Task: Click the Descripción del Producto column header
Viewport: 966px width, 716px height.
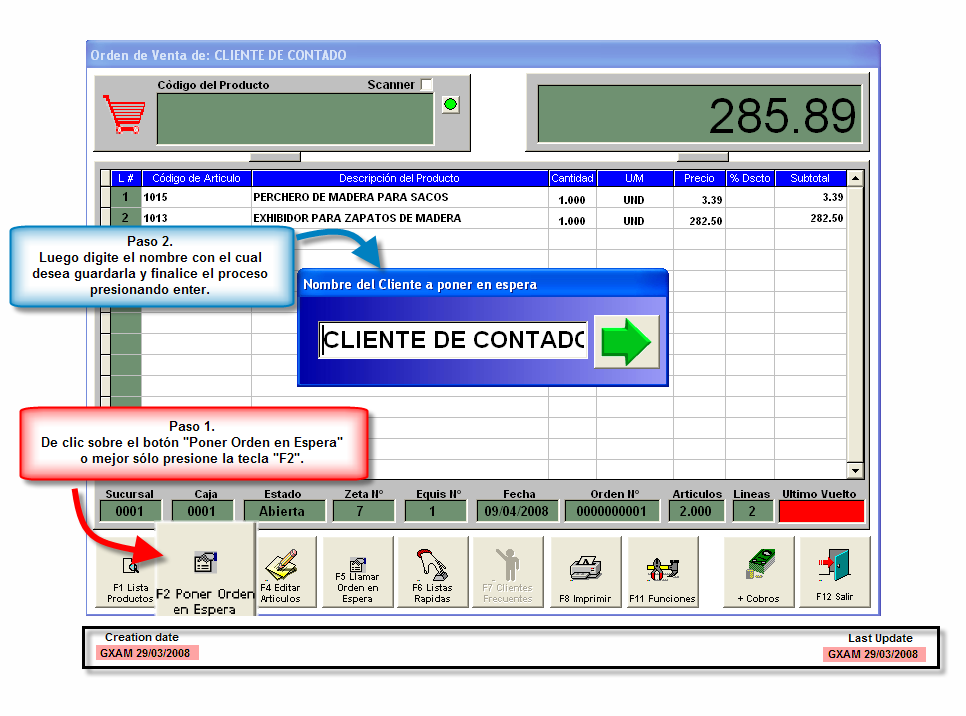Action: point(399,178)
